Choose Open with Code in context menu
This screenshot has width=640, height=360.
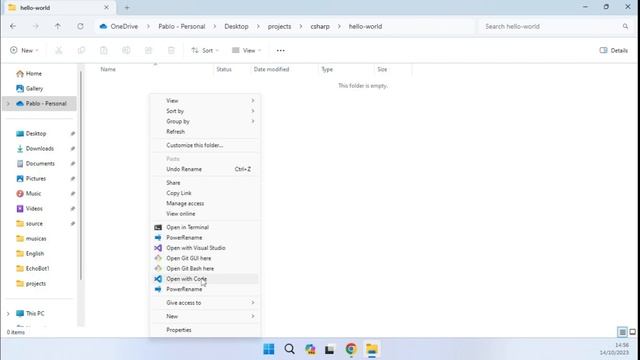pos(204,279)
